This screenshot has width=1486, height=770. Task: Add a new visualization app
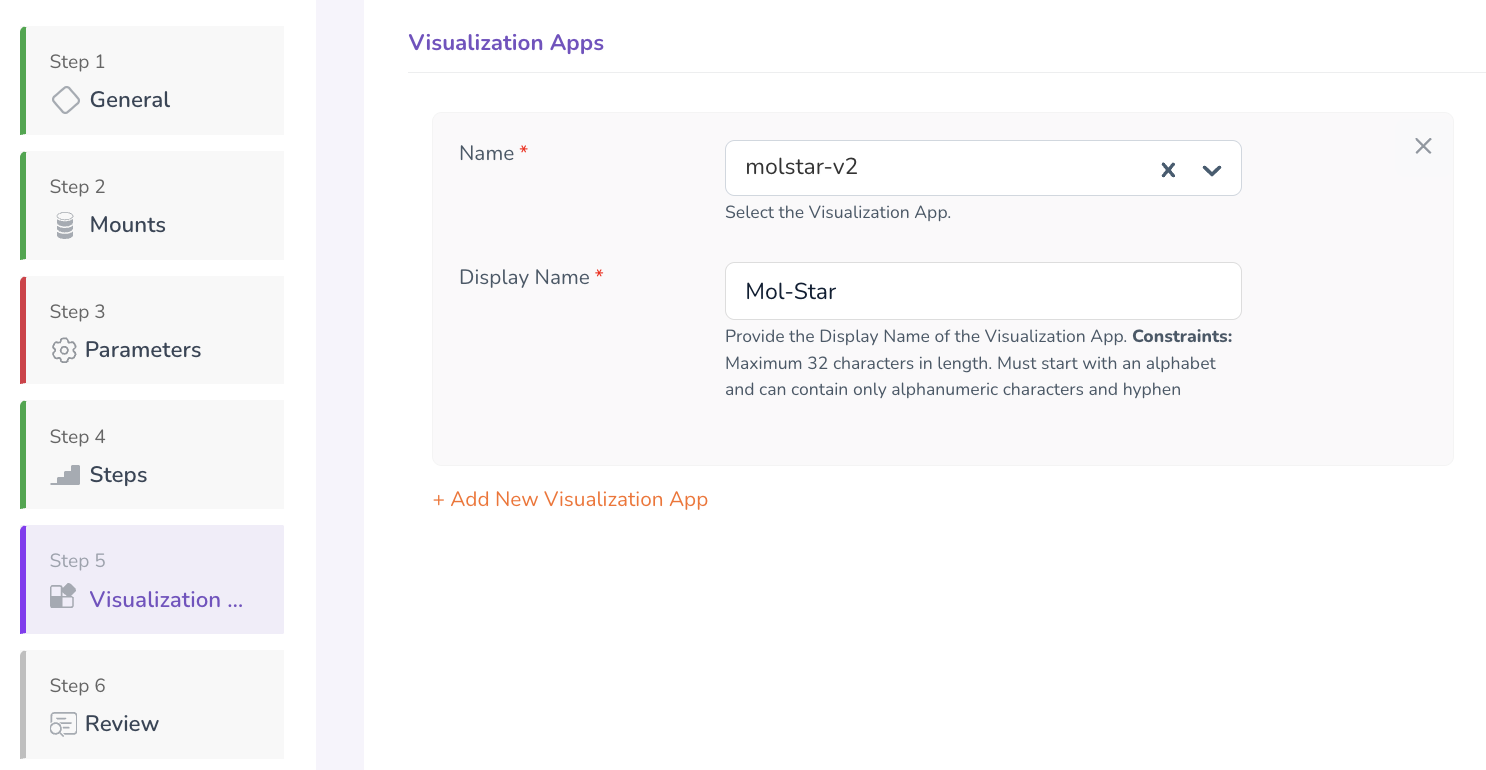(x=570, y=499)
